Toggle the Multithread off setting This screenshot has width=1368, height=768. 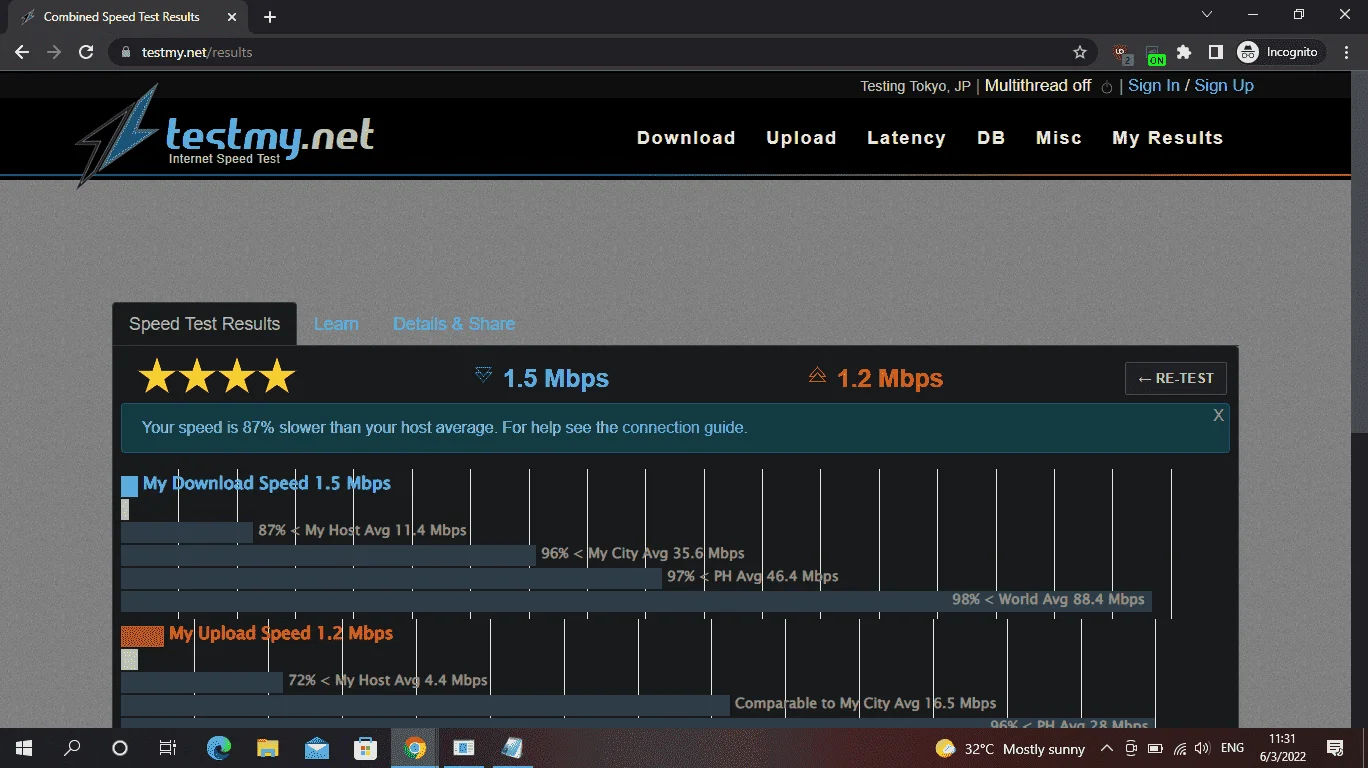[x=1038, y=86]
